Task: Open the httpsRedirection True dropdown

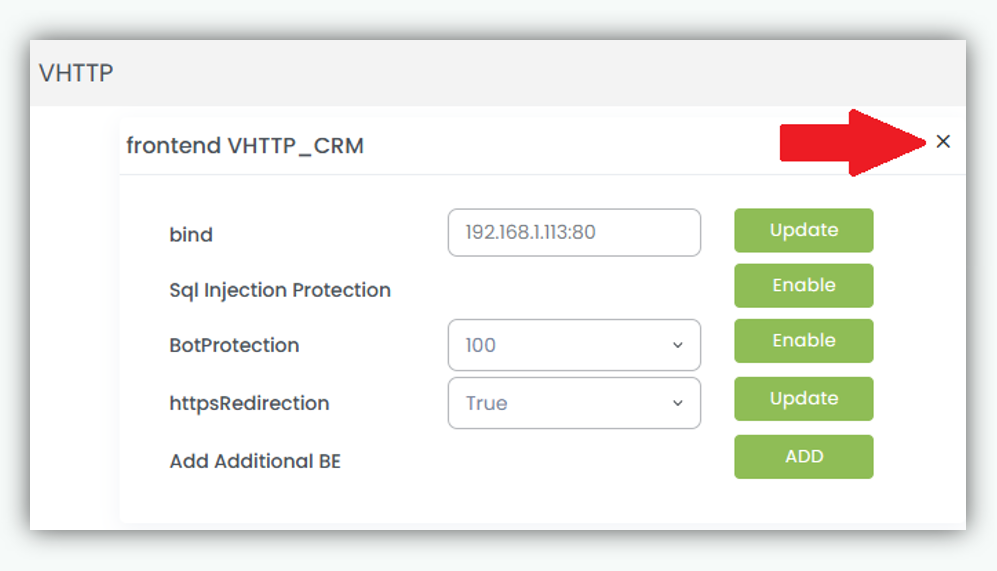Action: coord(574,403)
